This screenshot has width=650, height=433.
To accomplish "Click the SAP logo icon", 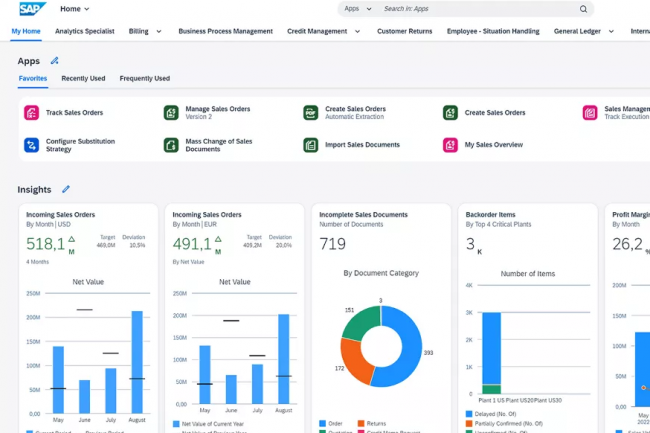I will coord(31,9).
